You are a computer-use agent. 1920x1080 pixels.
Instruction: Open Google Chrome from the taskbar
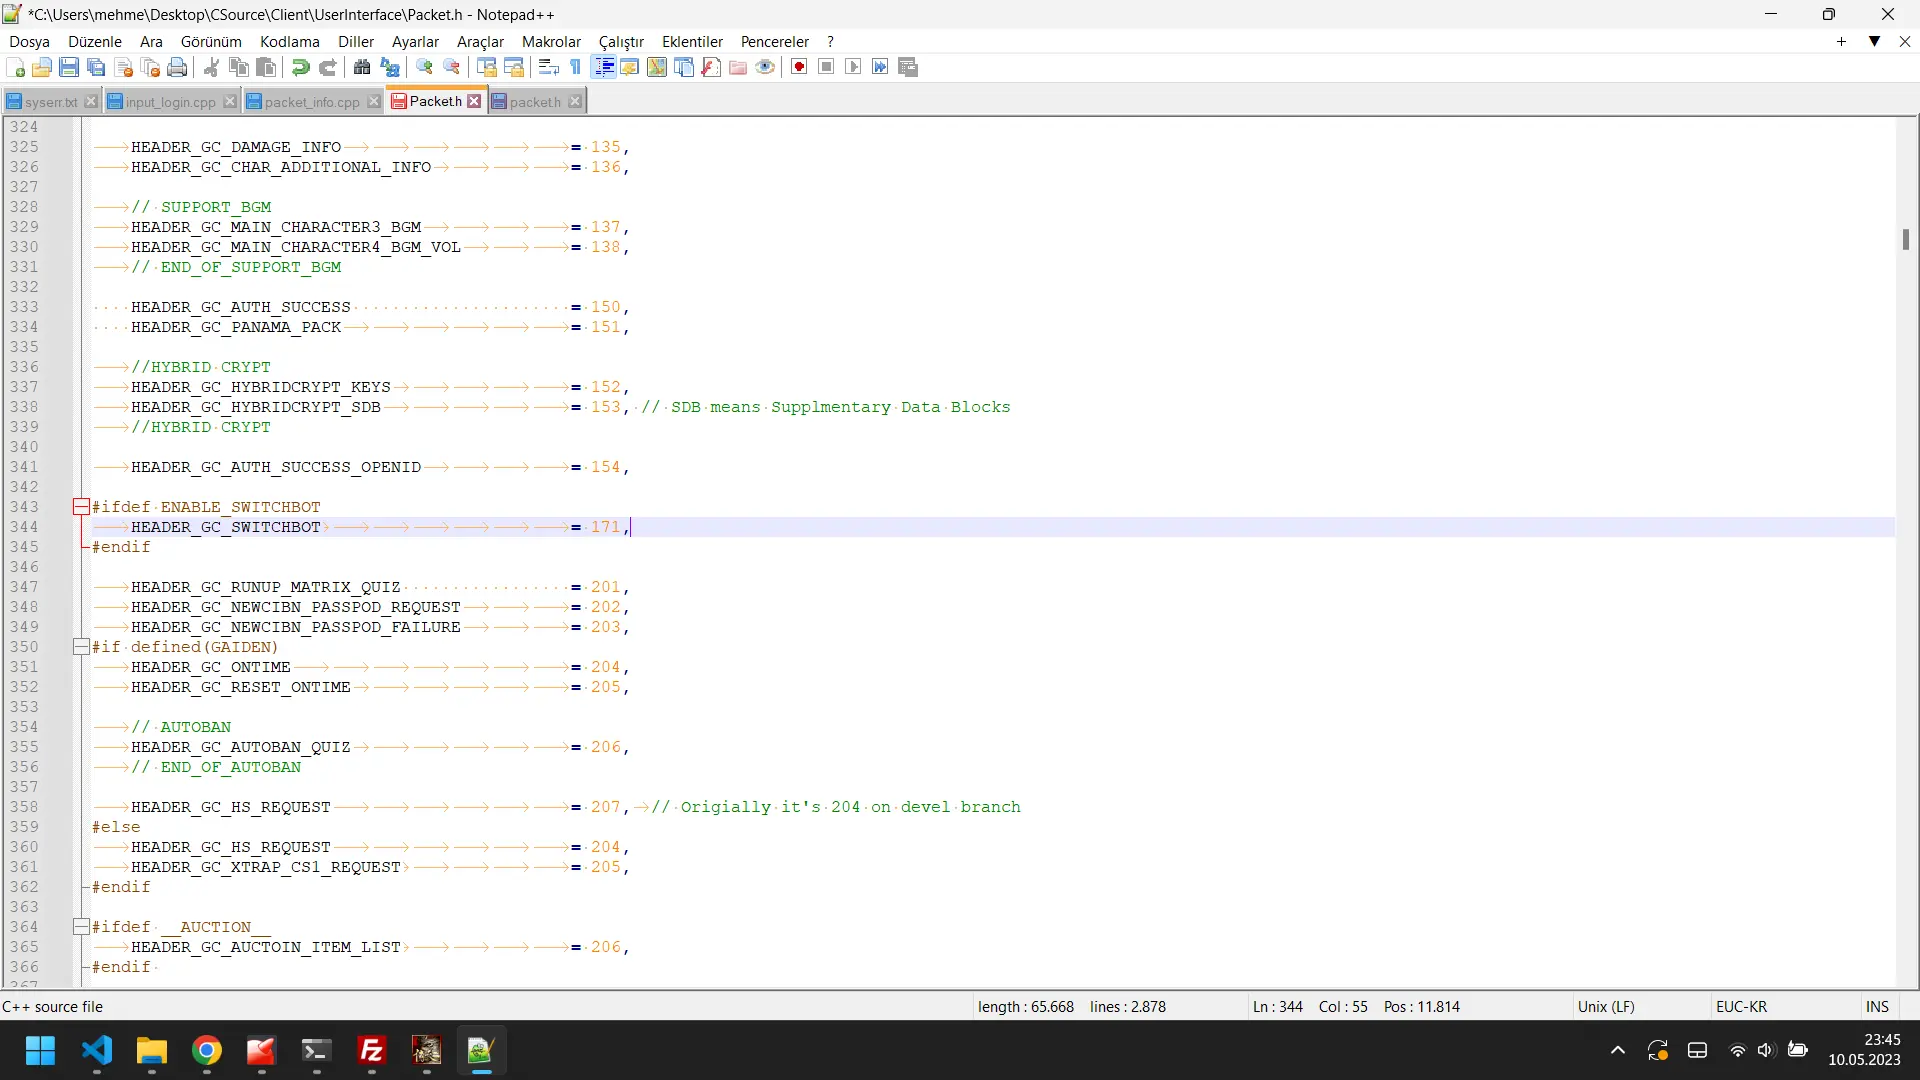[x=207, y=1051]
